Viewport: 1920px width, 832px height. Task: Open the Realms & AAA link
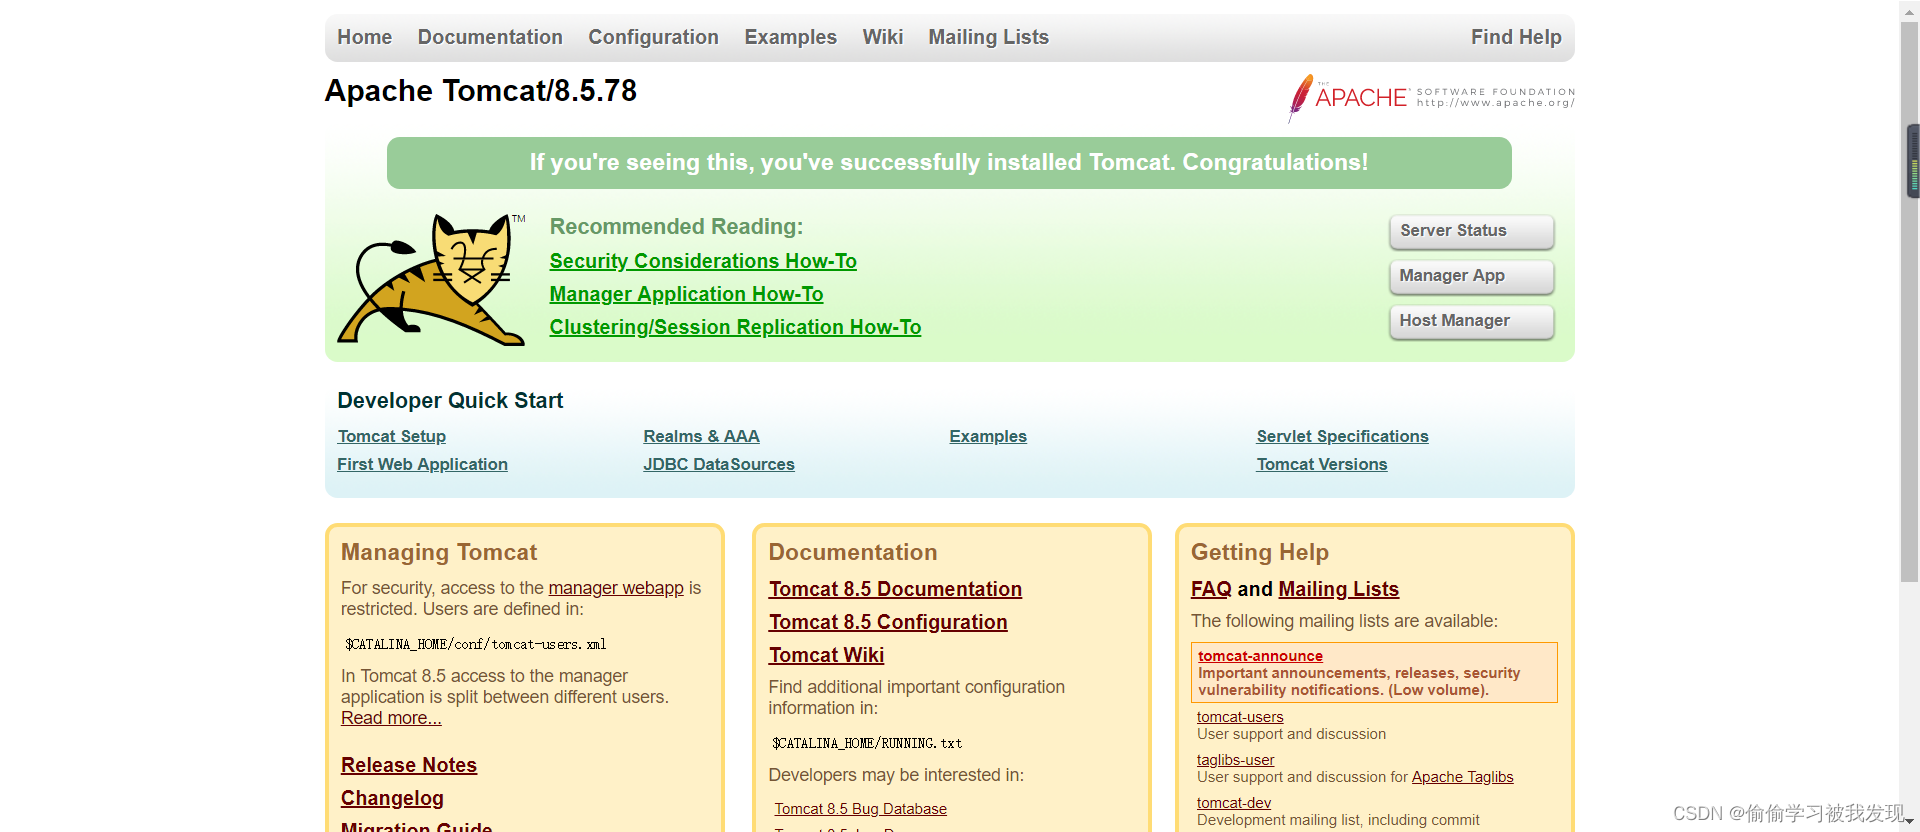pyautogui.click(x=701, y=436)
